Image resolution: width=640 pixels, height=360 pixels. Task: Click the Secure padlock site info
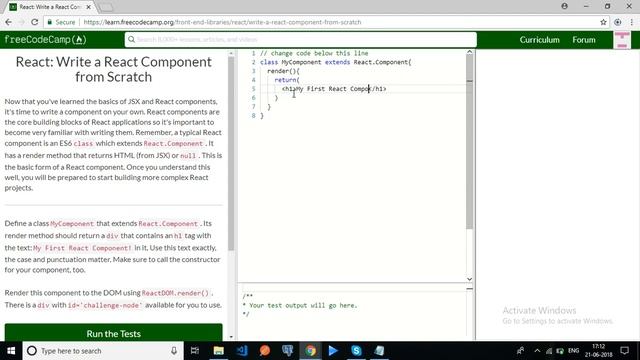tap(61, 22)
